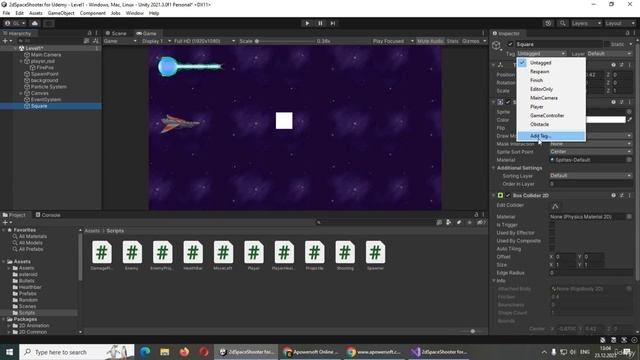Select the Player tag option
Image resolution: width=640 pixels, height=360 pixels.
click(551, 107)
